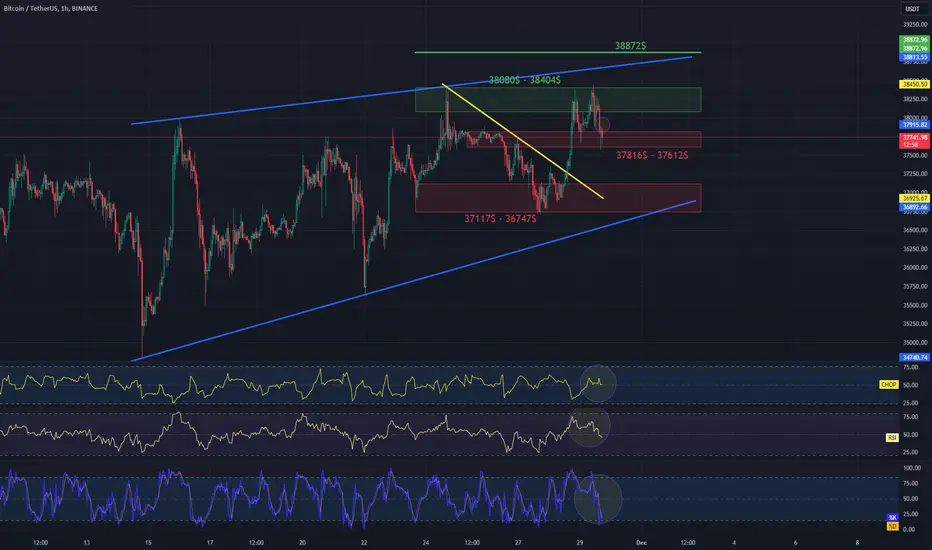Click 35500.00 on the price scale
Viewport: 932px width, 550px height.
tap(915, 305)
